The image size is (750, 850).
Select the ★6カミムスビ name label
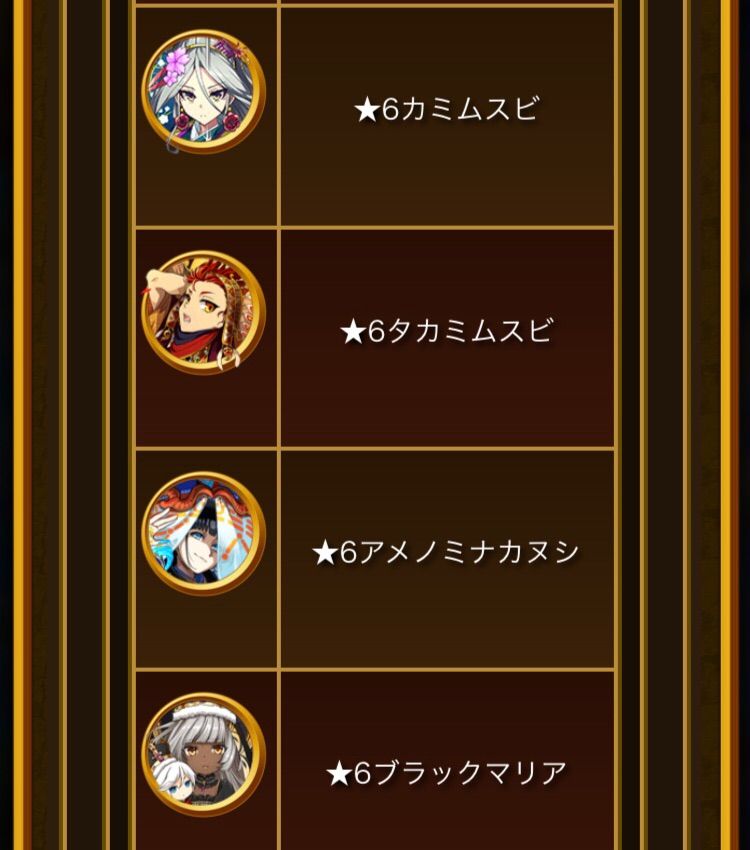click(x=447, y=109)
